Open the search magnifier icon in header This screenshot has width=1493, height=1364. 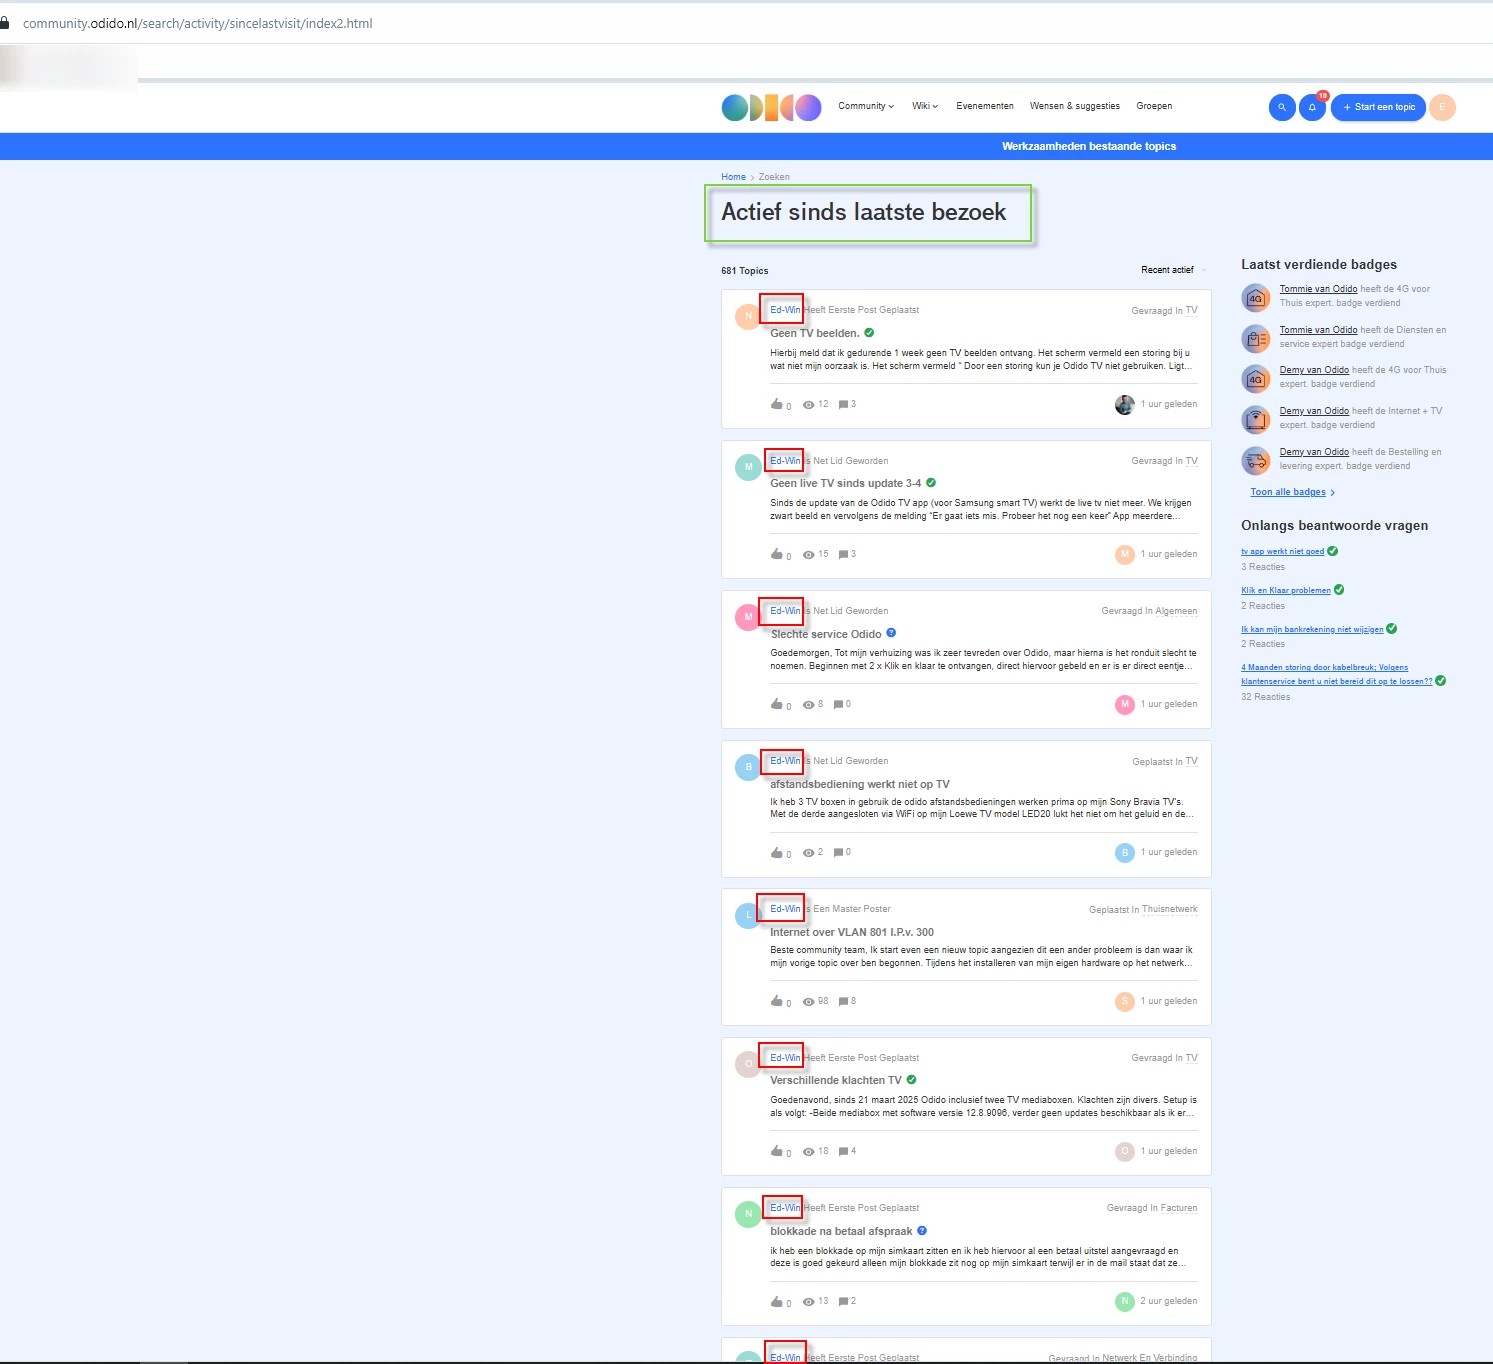pyautogui.click(x=1282, y=107)
